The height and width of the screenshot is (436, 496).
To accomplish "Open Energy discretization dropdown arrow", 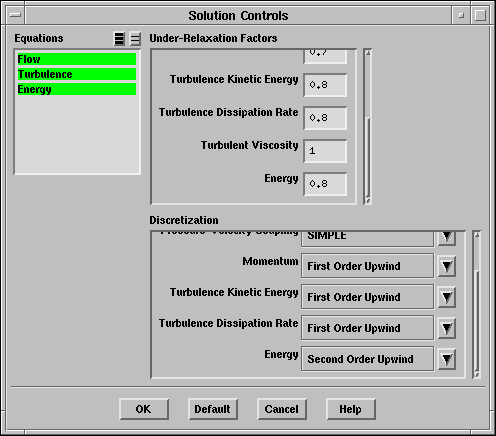I will click(447, 359).
